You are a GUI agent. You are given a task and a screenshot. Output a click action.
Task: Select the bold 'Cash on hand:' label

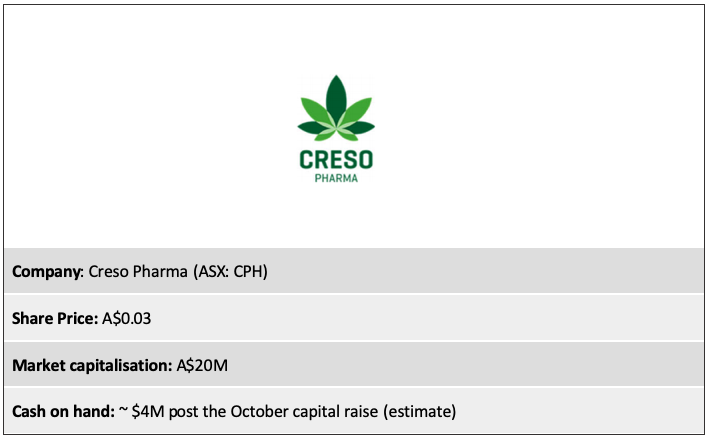(63, 412)
